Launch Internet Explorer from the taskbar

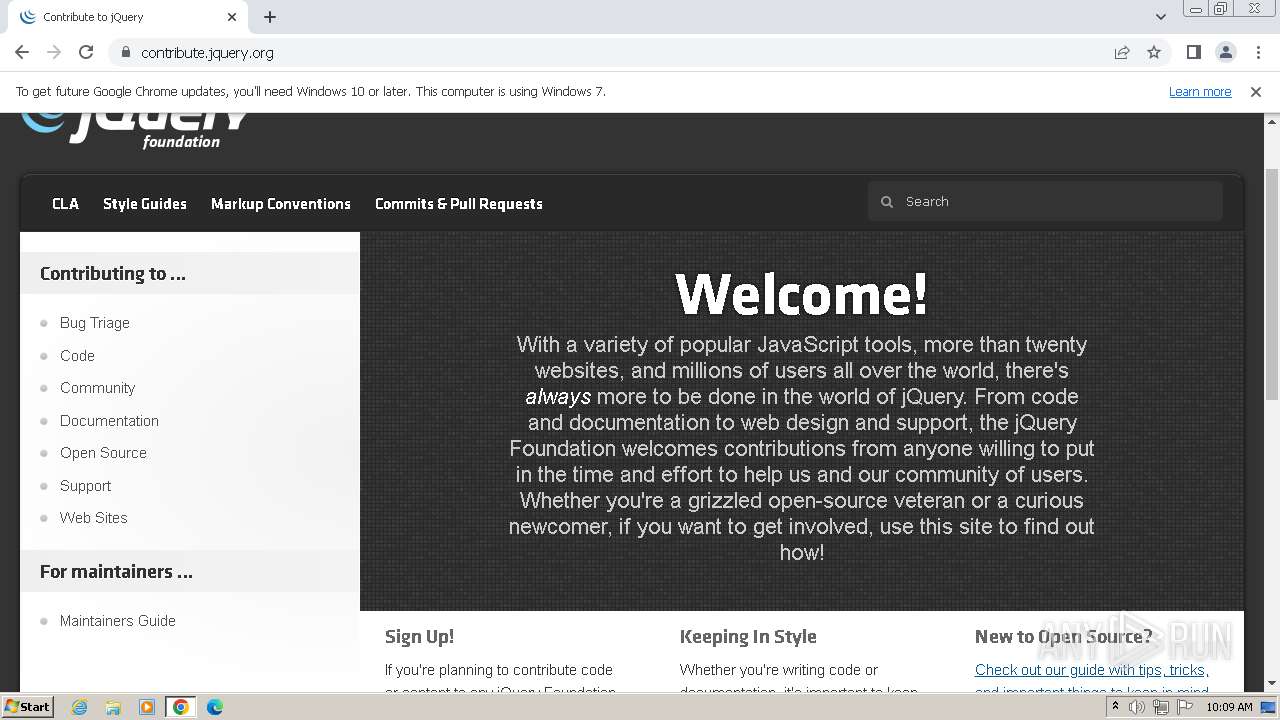coord(79,707)
